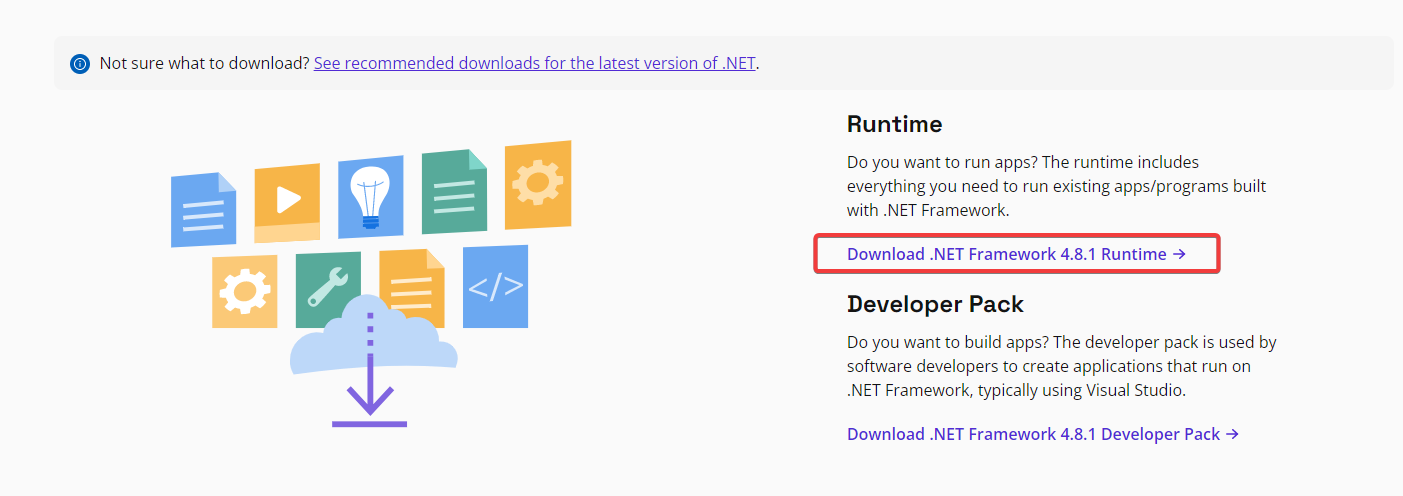Viewport: 1403px width, 496px height.
Task: Select the lightbulb icon tile
Action: click(x=370, y=196)
